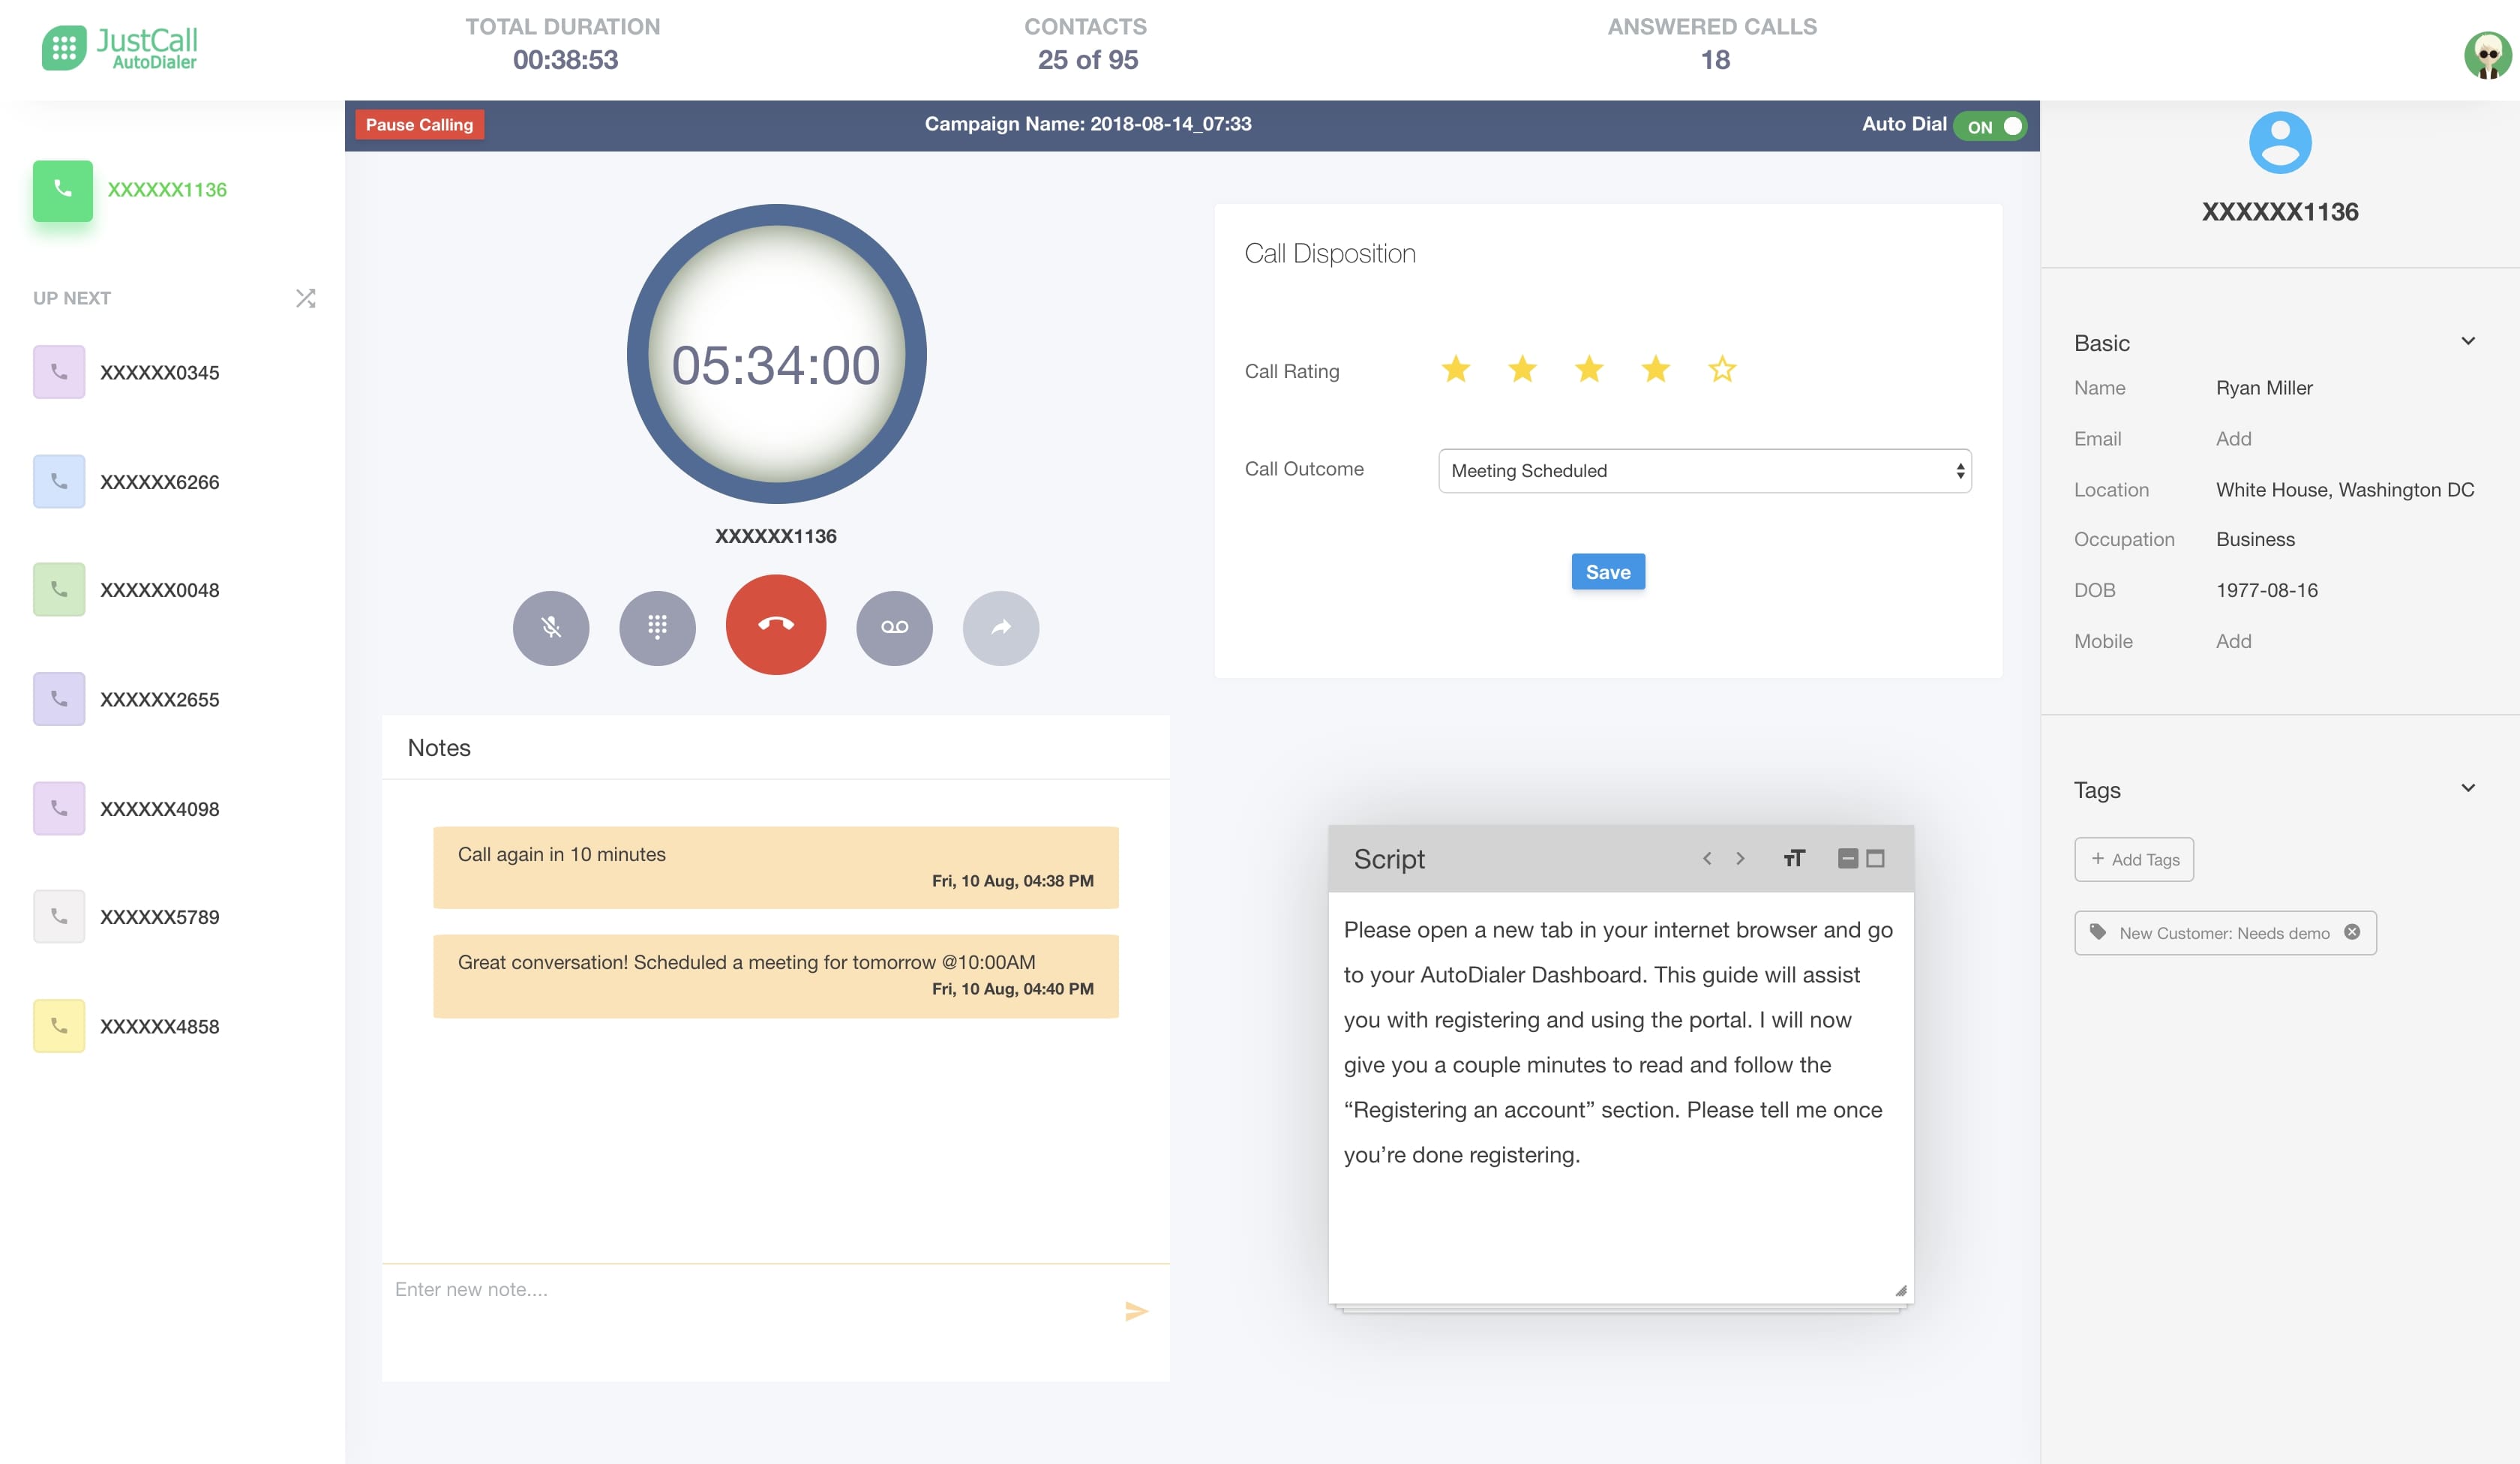Click phone icon next to XXXXXX6266
The width and height of the screenshot is (2520, 1464).
59,481
